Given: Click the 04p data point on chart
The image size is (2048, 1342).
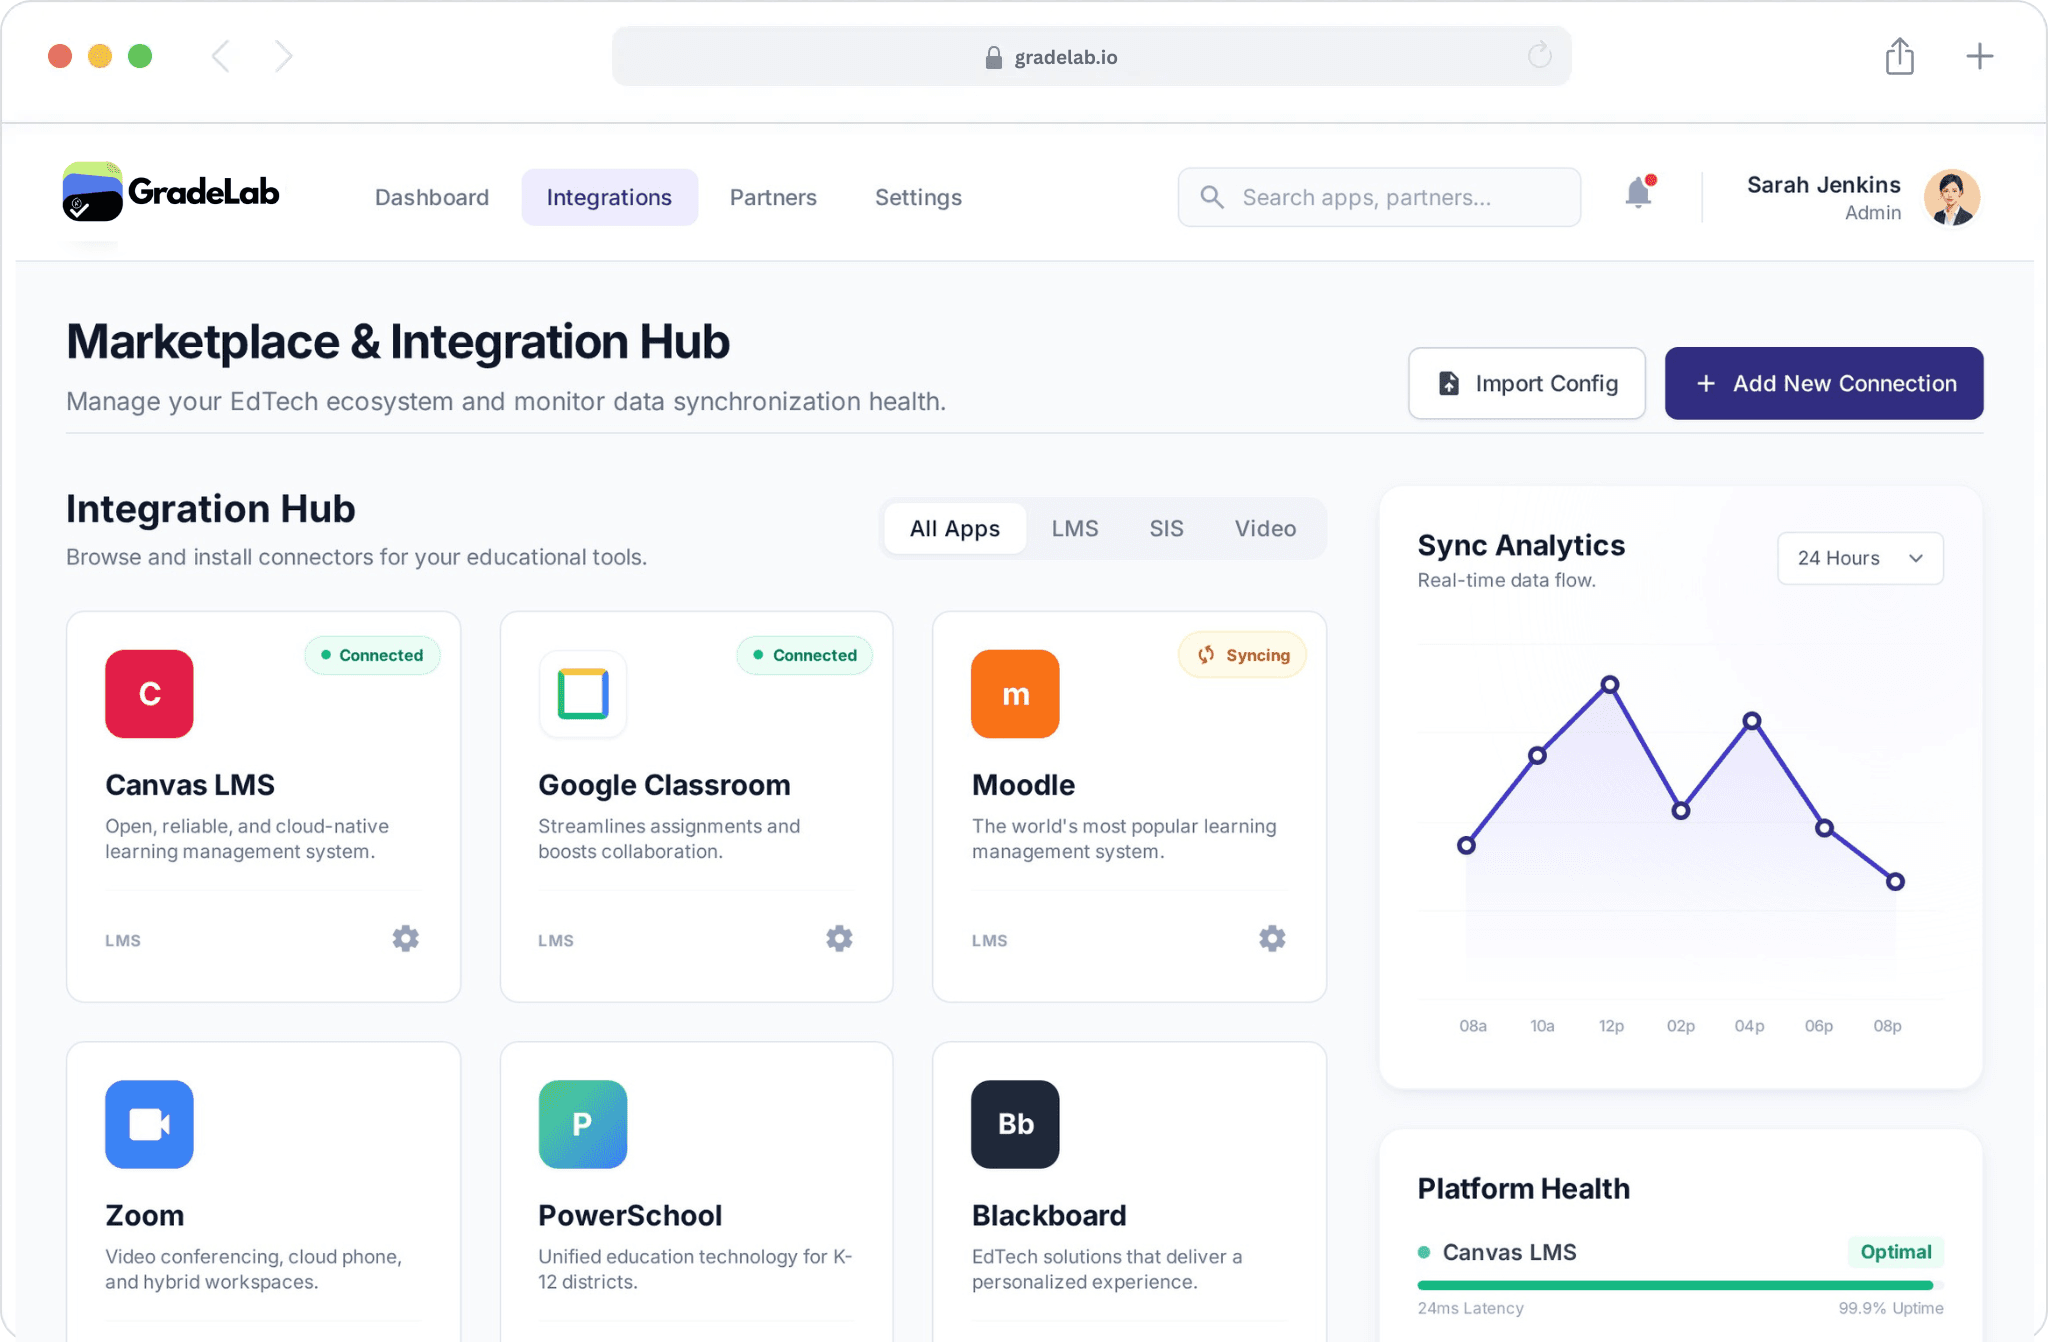Looking at the screenshot, I should (1752, 721).
